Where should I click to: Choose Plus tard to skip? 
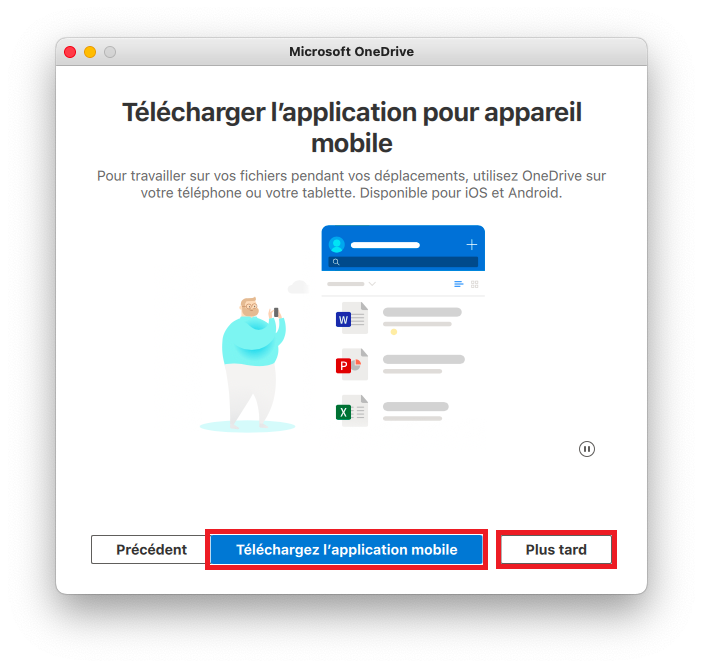tap(556, 550)
